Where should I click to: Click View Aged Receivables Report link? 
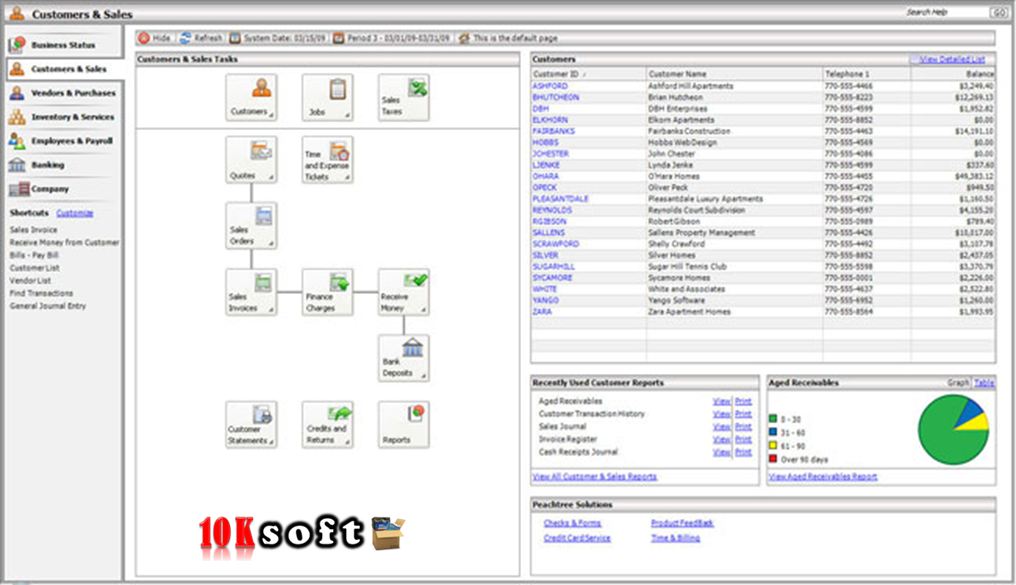822,477
